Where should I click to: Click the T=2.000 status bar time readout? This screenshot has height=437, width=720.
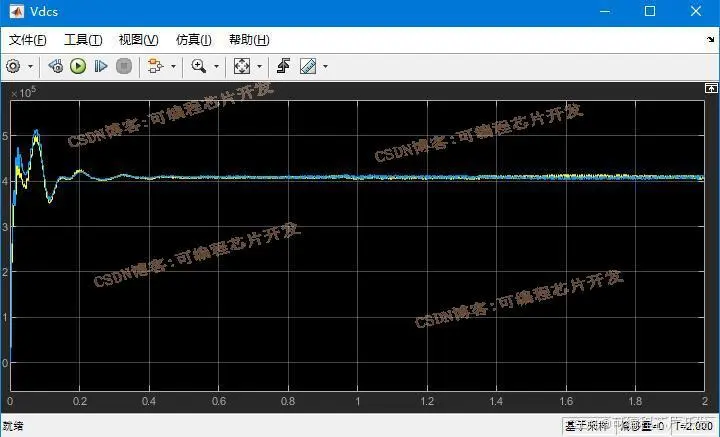click(x=694, y=426)
